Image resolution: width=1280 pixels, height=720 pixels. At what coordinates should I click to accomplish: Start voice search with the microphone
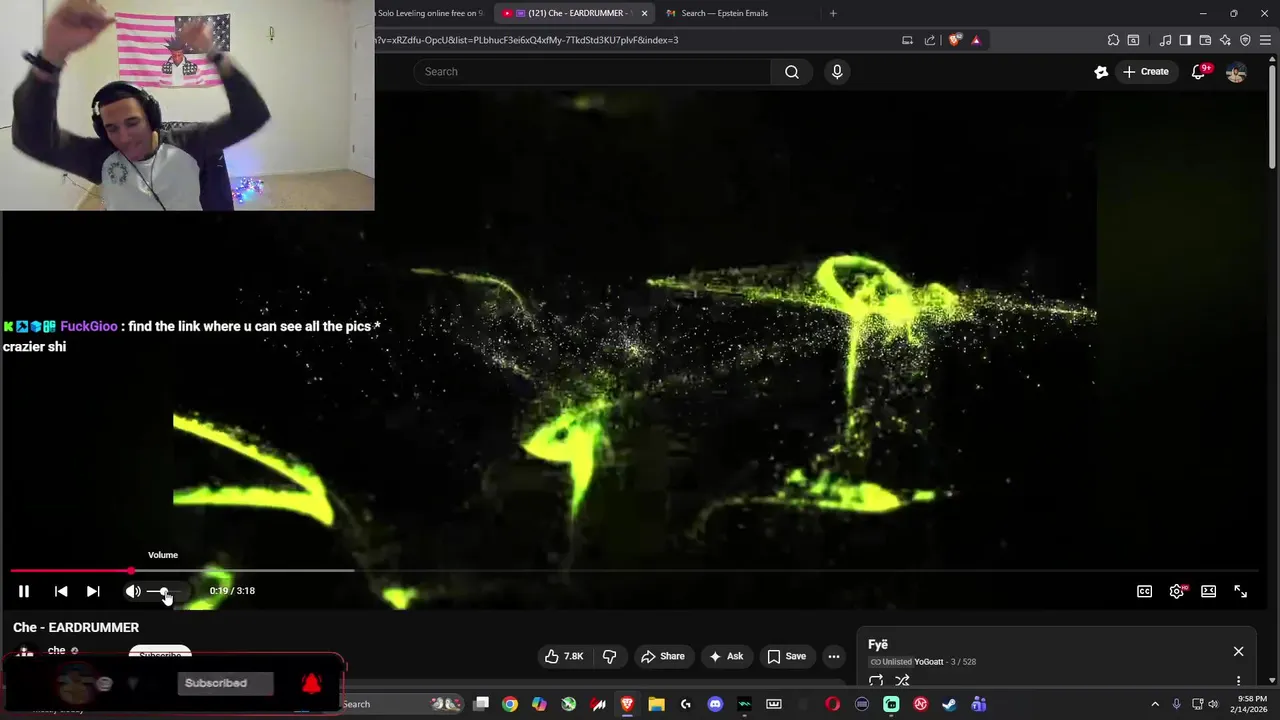837,71
